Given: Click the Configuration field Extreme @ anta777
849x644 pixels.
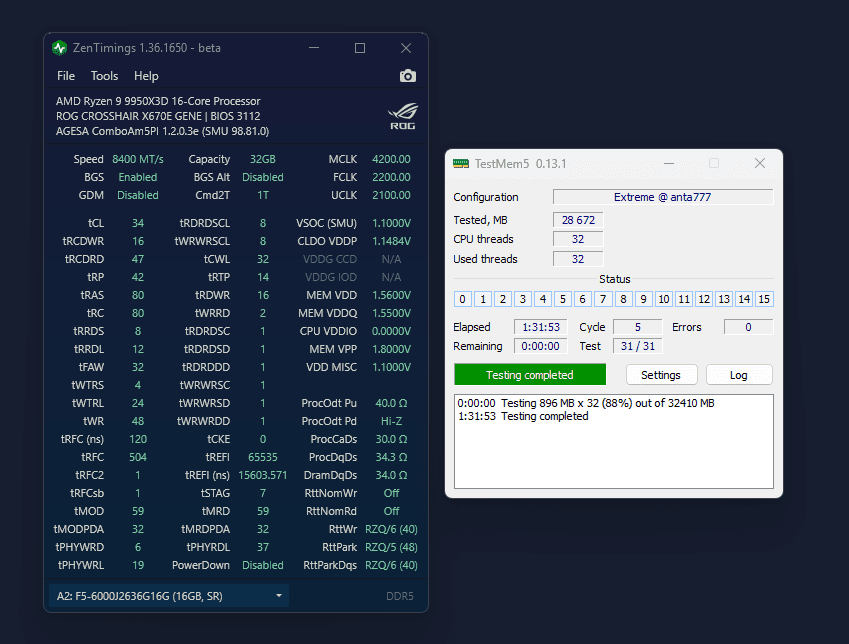Looking at the screenshot, I should pyautogui.click(x=663, y=197).
